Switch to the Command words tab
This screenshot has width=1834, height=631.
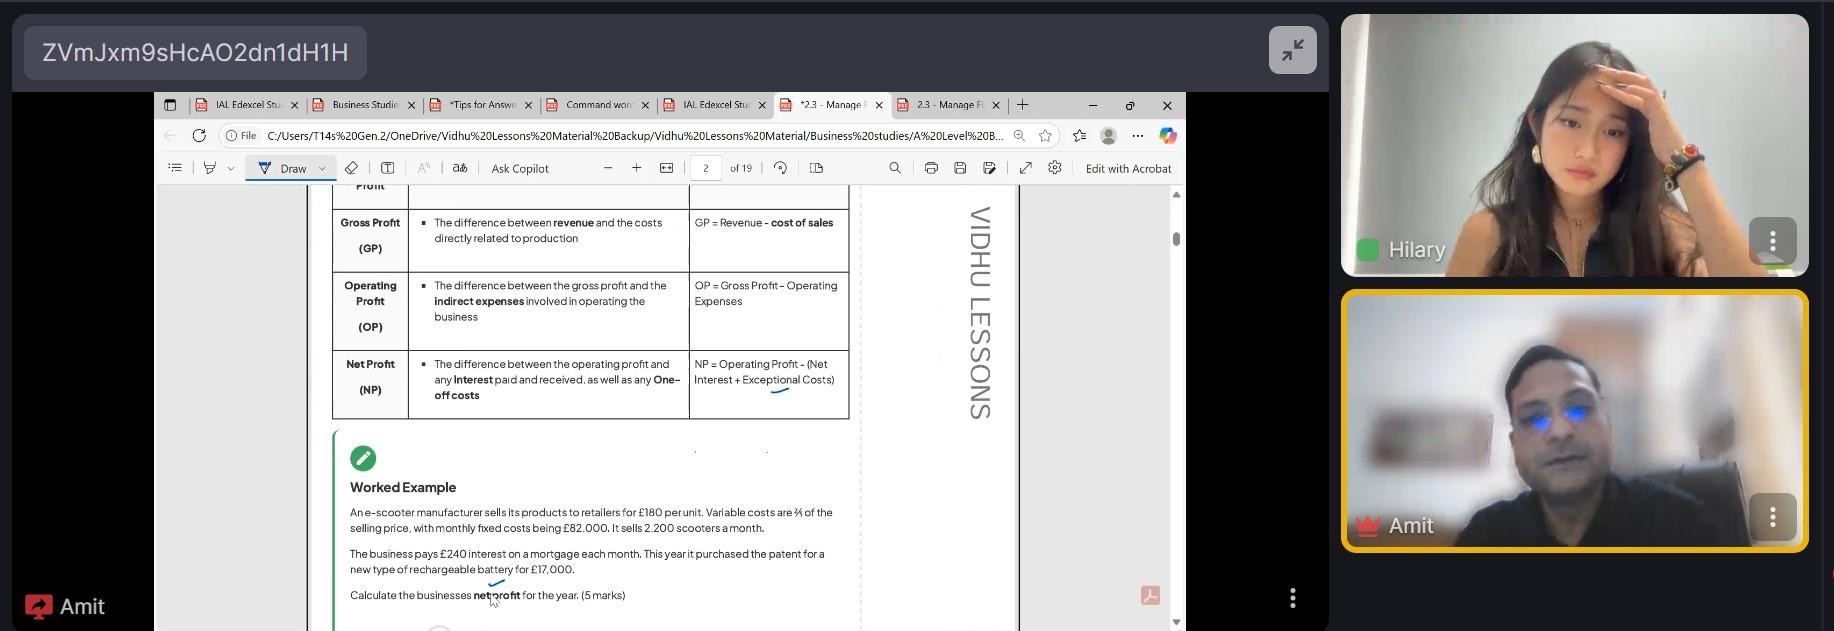click(x=598, y=105)
